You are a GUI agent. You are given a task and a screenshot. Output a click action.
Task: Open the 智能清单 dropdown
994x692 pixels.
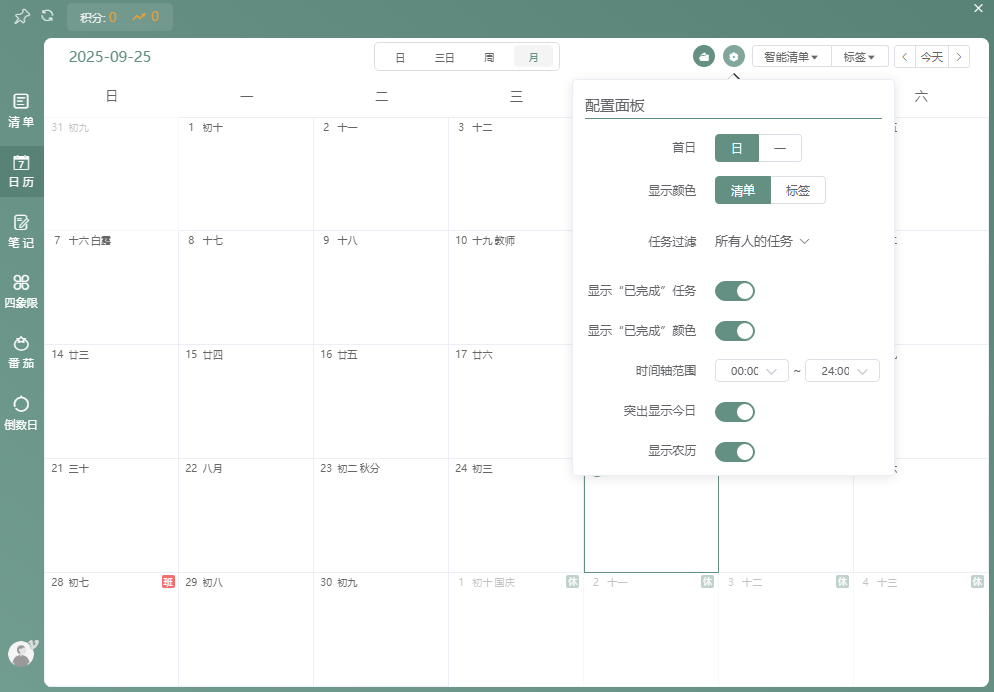click(x=792, y=56)
